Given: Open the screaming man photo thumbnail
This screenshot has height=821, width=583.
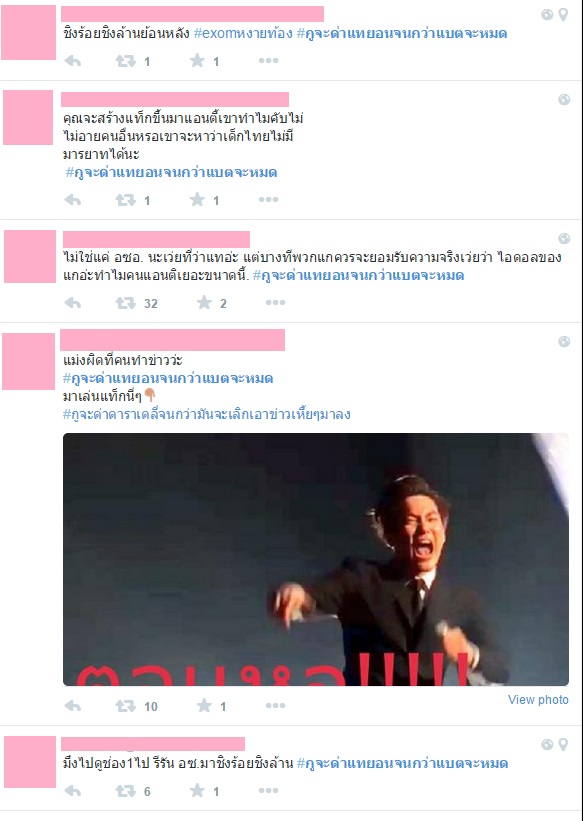Looking at the screenshot, I should pos(315,559).
